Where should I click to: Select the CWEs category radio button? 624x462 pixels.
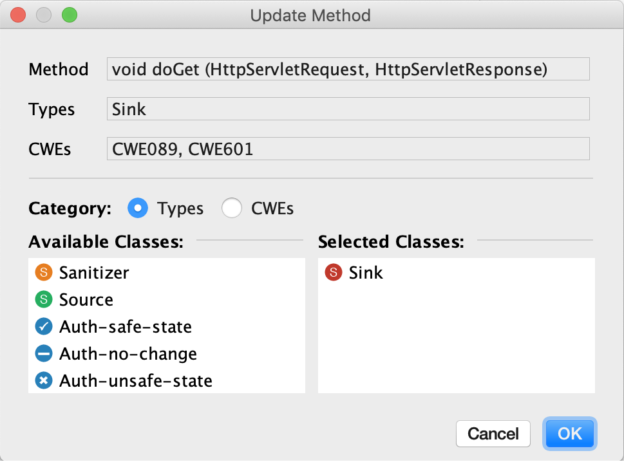tap(232, 208)
